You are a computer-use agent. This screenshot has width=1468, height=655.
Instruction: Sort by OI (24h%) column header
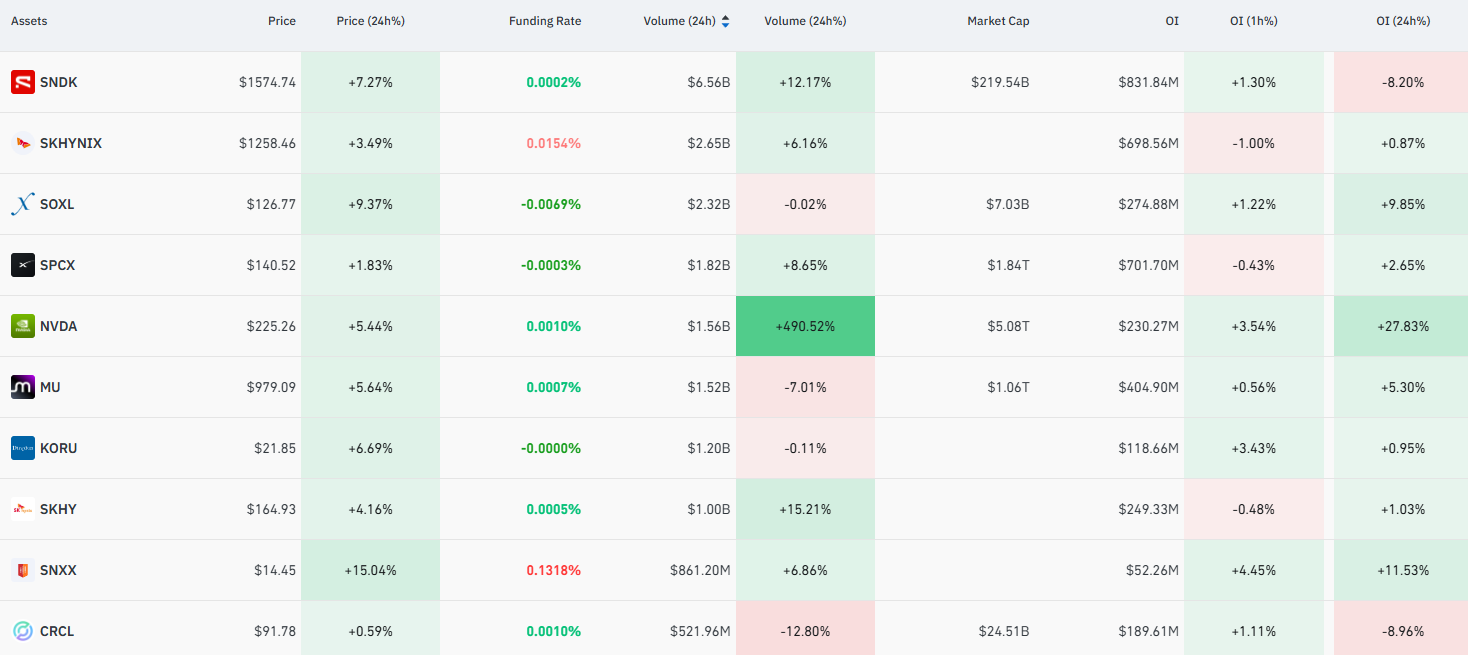coord(1403,21)
